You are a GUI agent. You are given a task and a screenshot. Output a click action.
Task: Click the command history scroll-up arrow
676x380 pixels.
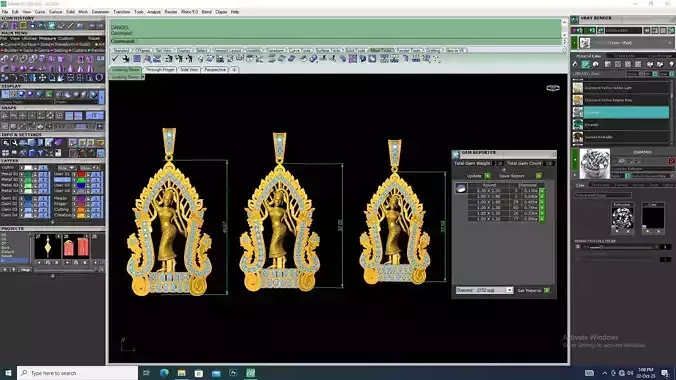(x=564, y=22)
